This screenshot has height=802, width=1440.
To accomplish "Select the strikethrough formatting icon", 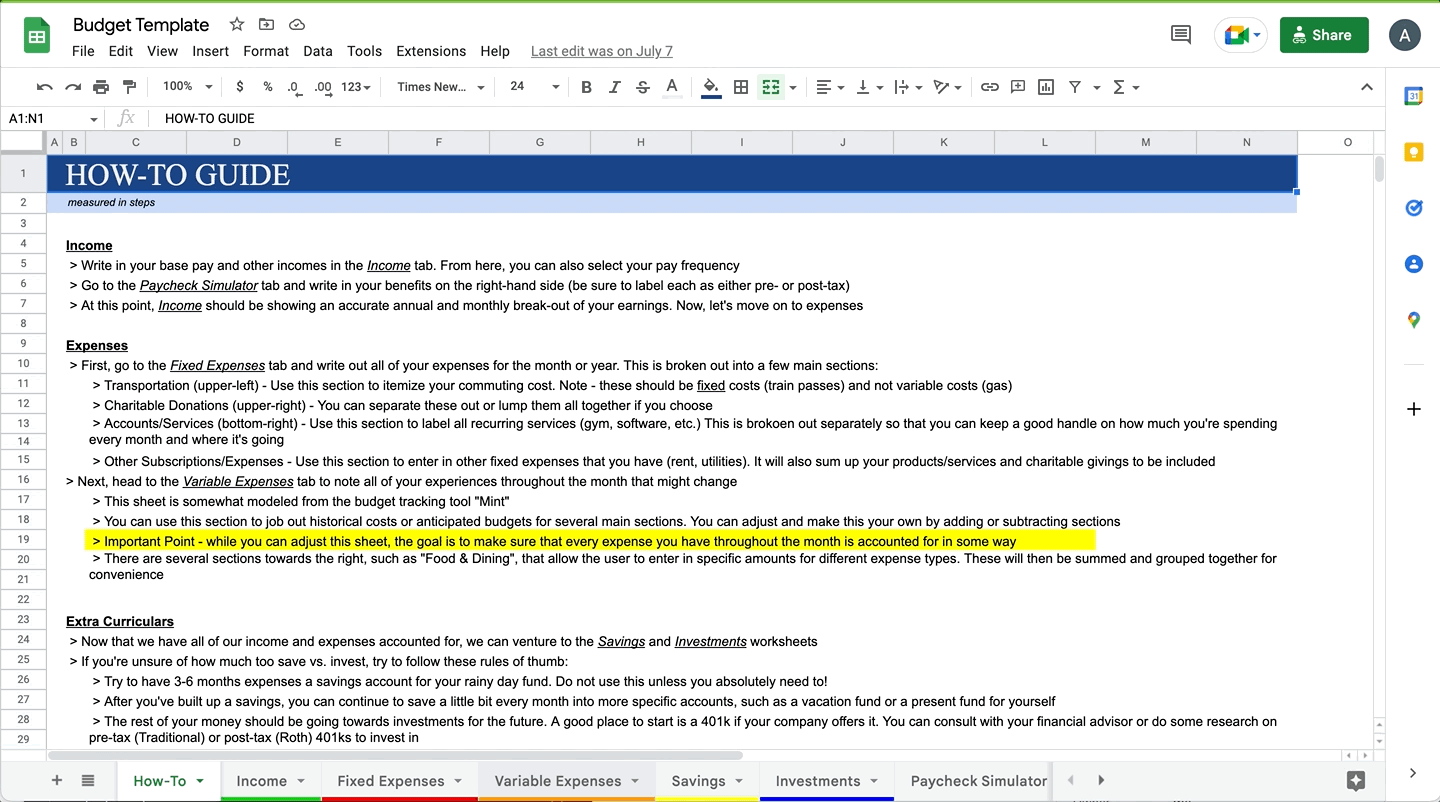I will pyautogui.click(x=643, y=87).
